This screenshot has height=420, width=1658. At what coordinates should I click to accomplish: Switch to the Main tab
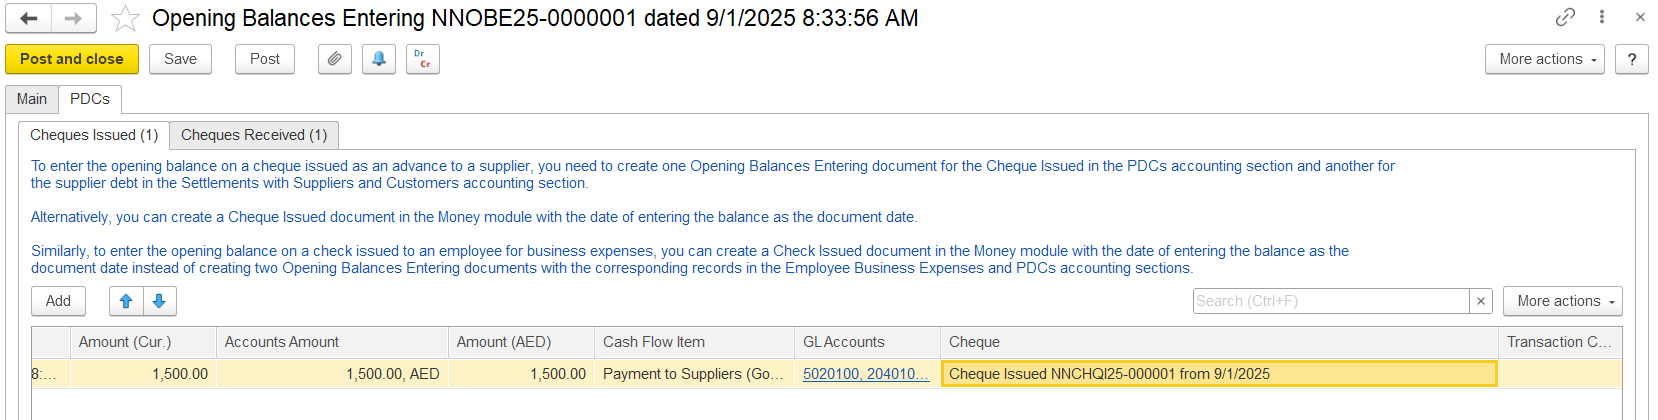click(32, 99)
